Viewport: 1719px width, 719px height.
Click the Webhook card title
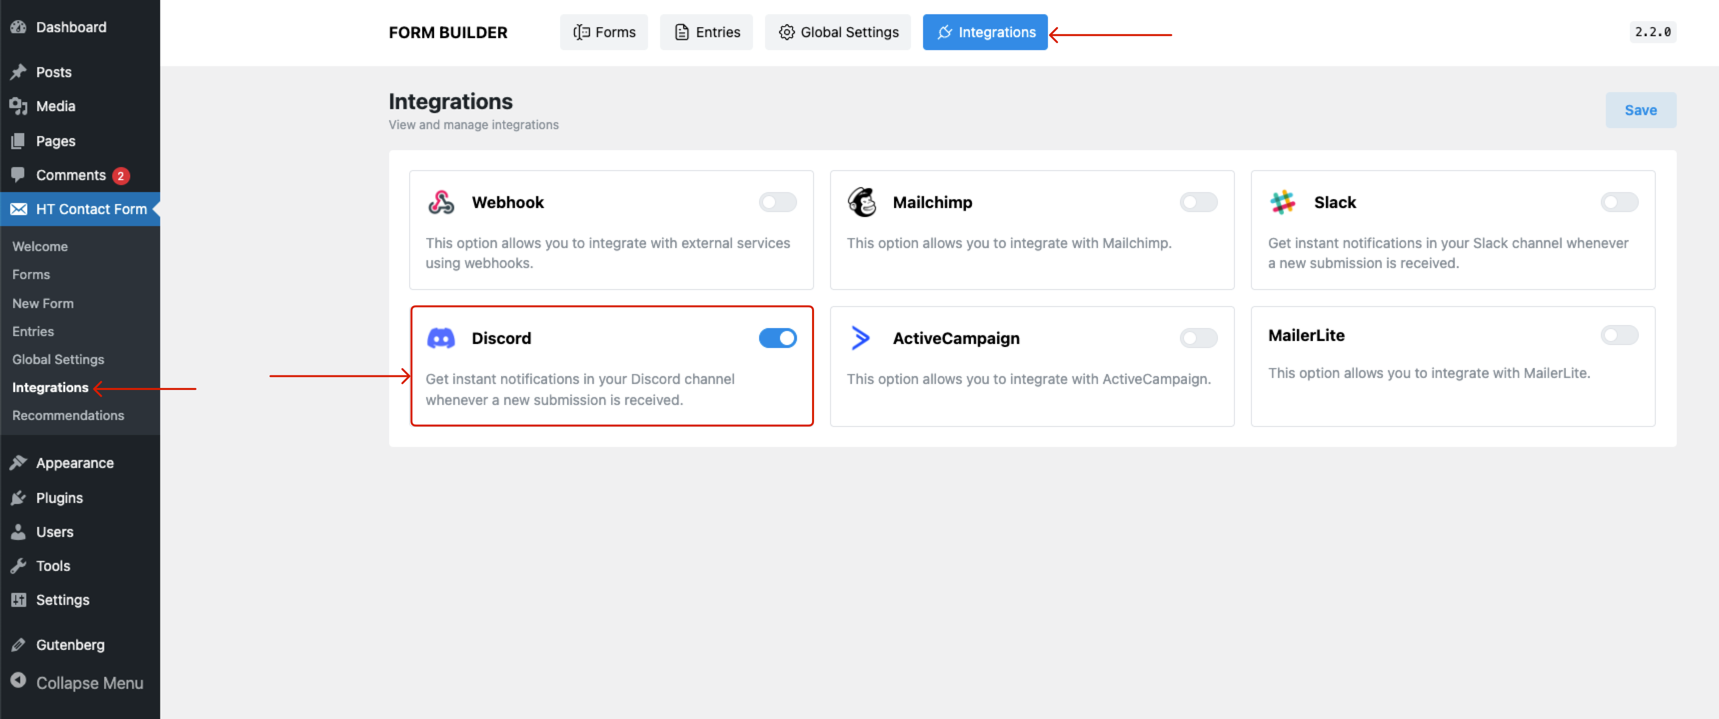click(508, 202)
